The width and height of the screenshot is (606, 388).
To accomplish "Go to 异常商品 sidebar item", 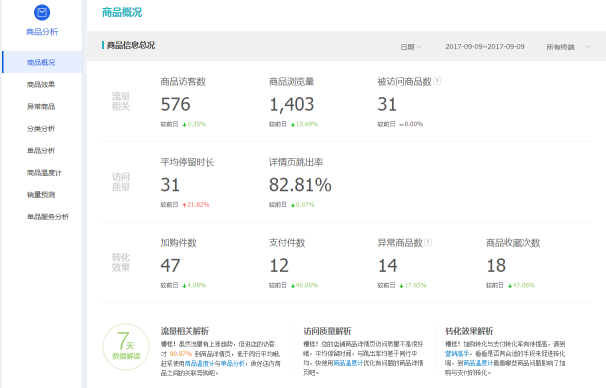I will pyautogui.click(x=41, y=106).
